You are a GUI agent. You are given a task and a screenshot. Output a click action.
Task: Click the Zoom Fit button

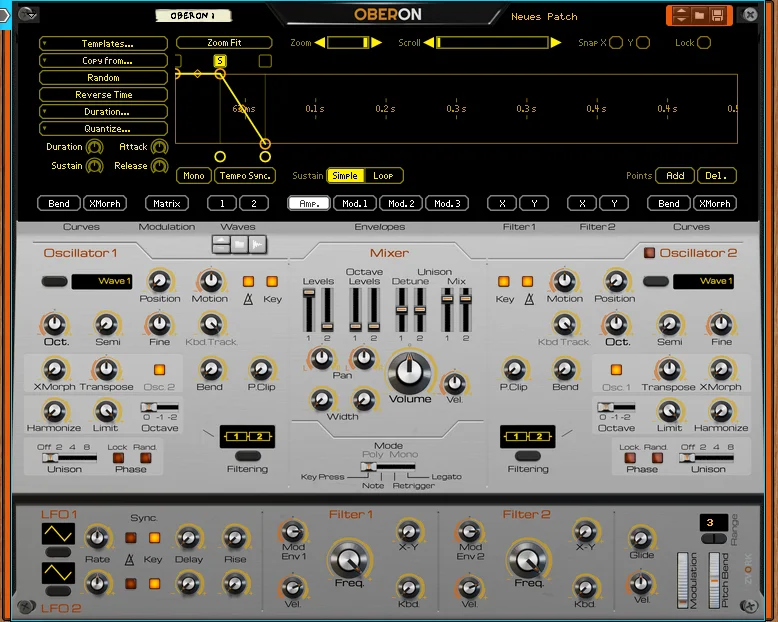(224, 43)
